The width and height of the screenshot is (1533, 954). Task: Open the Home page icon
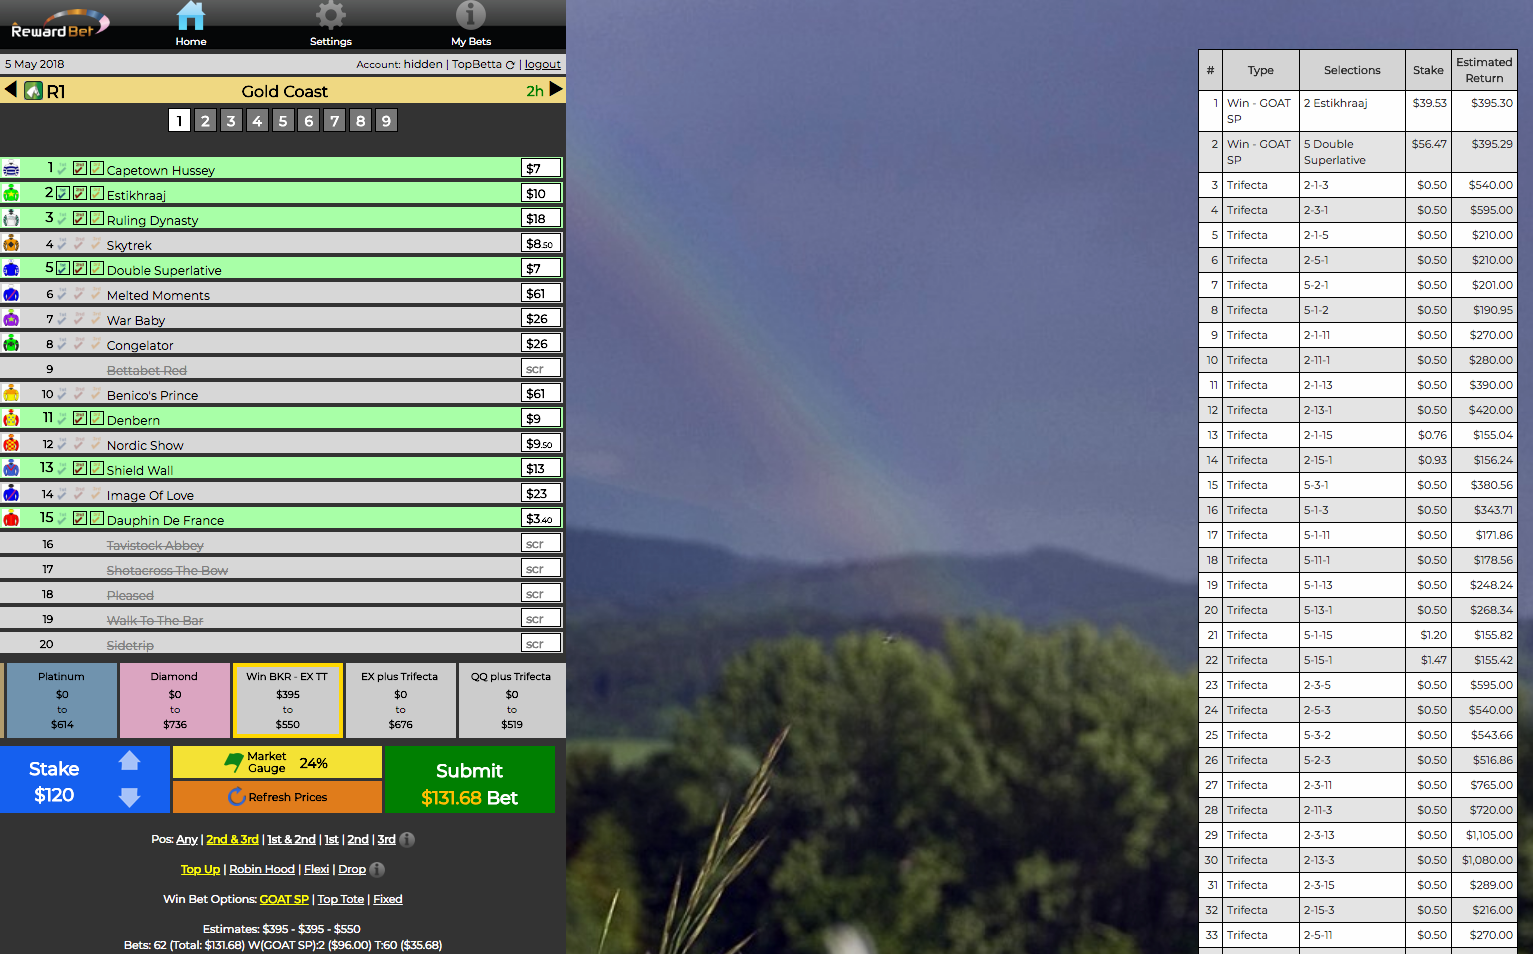pyautogui.click(x=190, y=16)
